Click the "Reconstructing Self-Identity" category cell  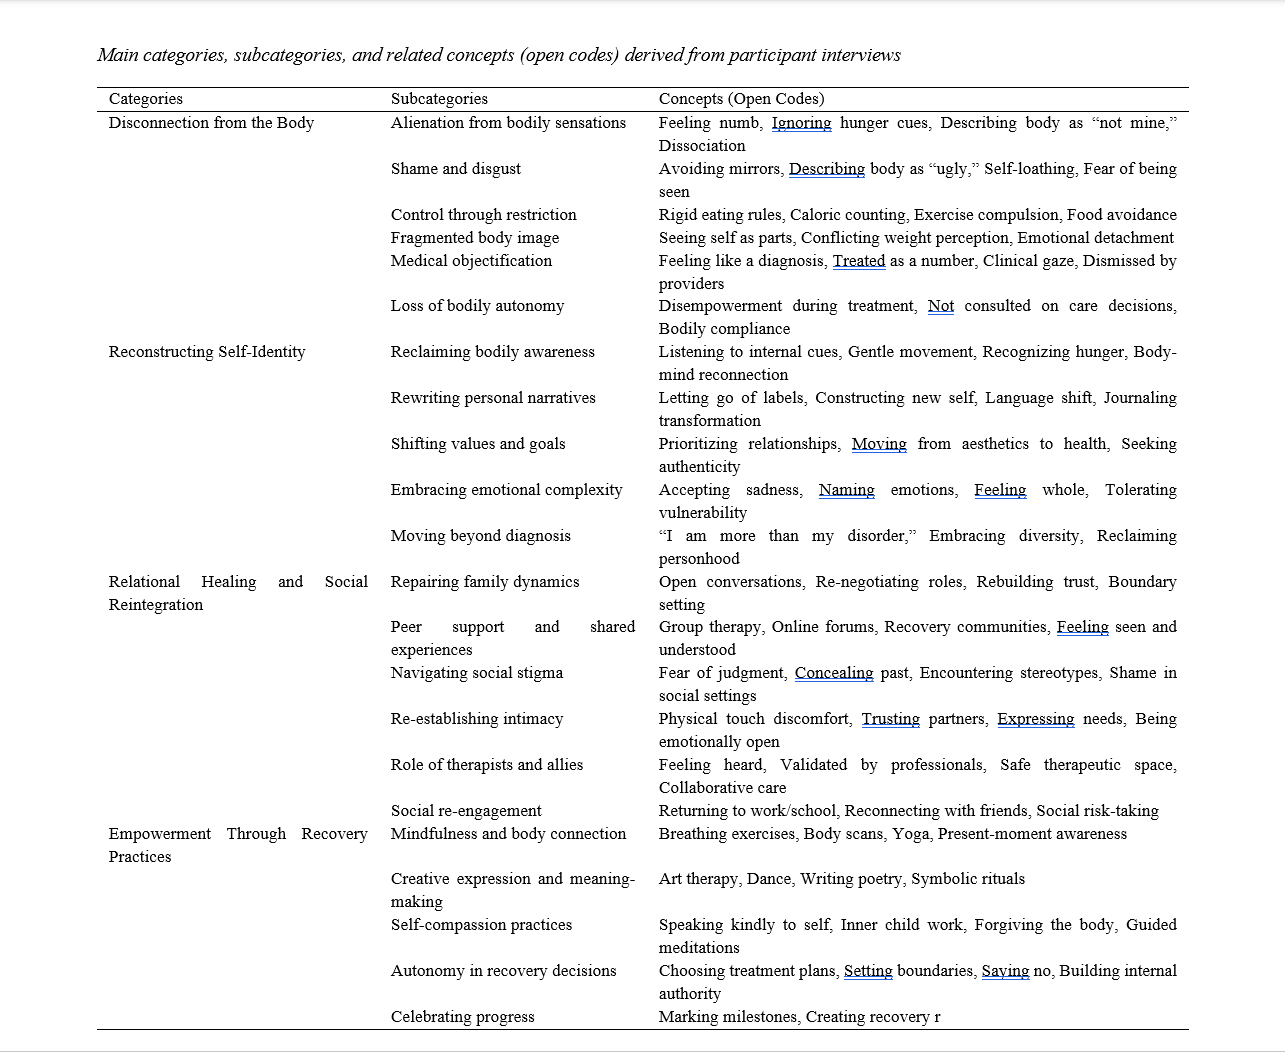(207, 352)
